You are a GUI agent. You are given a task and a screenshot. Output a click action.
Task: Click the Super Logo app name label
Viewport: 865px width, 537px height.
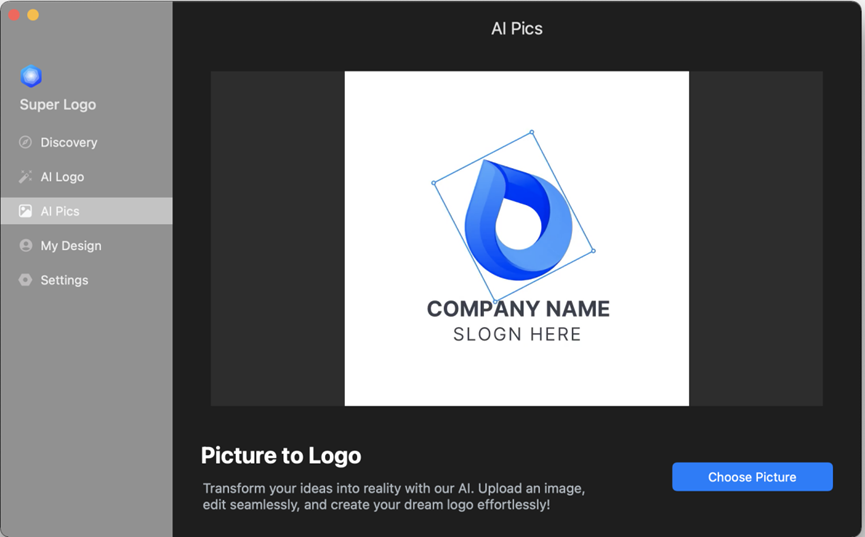(58, 104)
